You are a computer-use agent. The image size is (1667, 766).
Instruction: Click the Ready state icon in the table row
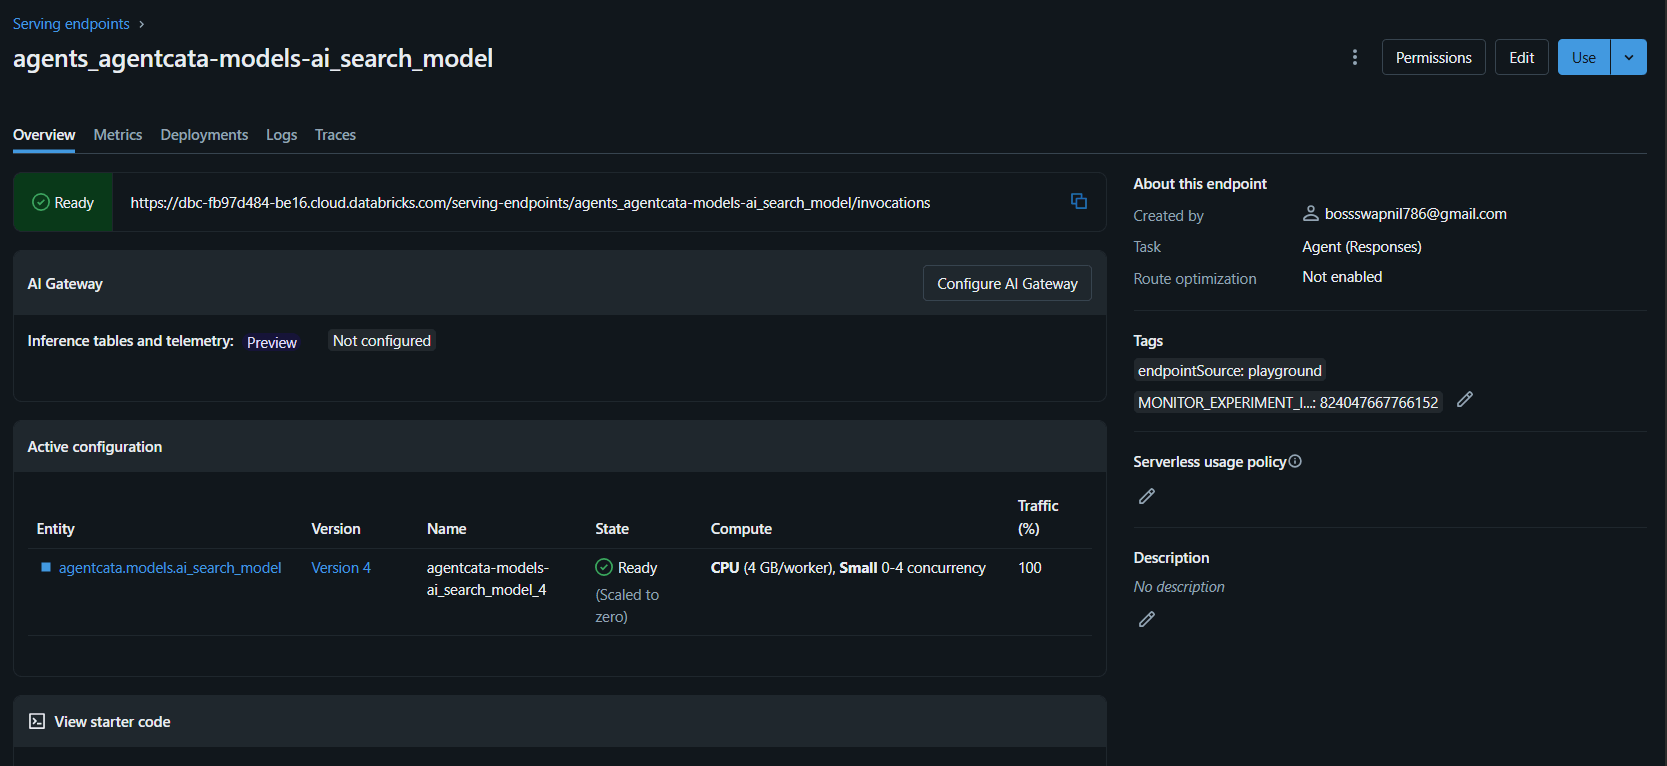point(604,567)
